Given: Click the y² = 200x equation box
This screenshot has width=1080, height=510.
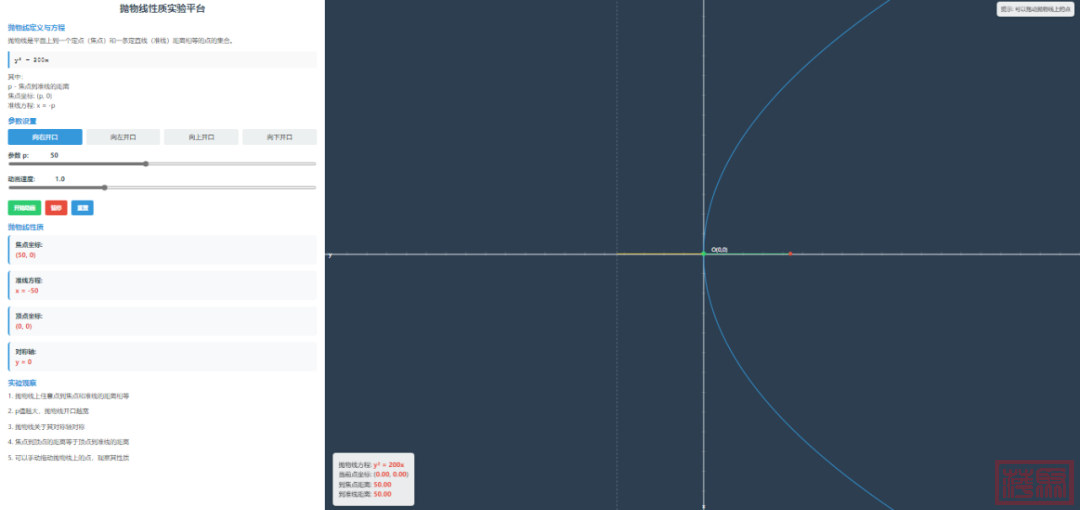Looking at the screenshot, I should click(162, 60).
